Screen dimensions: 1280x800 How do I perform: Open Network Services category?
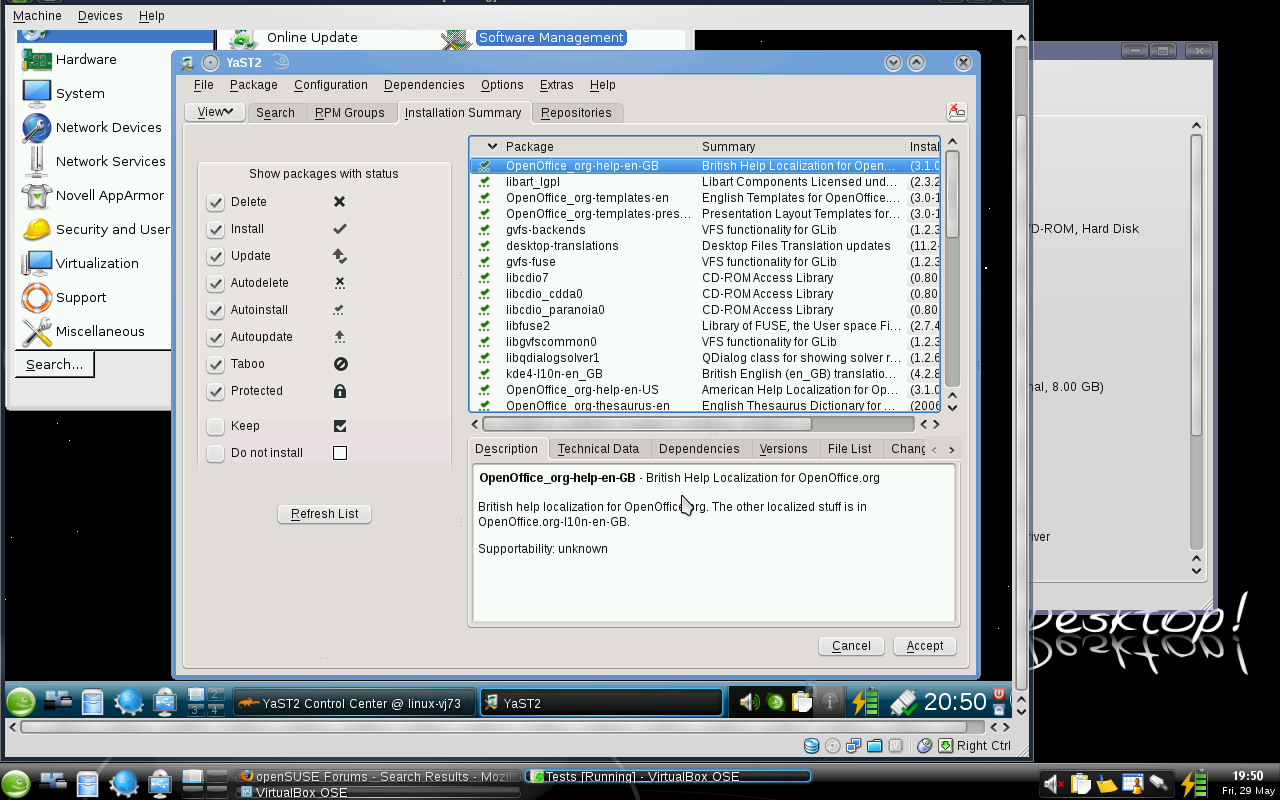94,162
